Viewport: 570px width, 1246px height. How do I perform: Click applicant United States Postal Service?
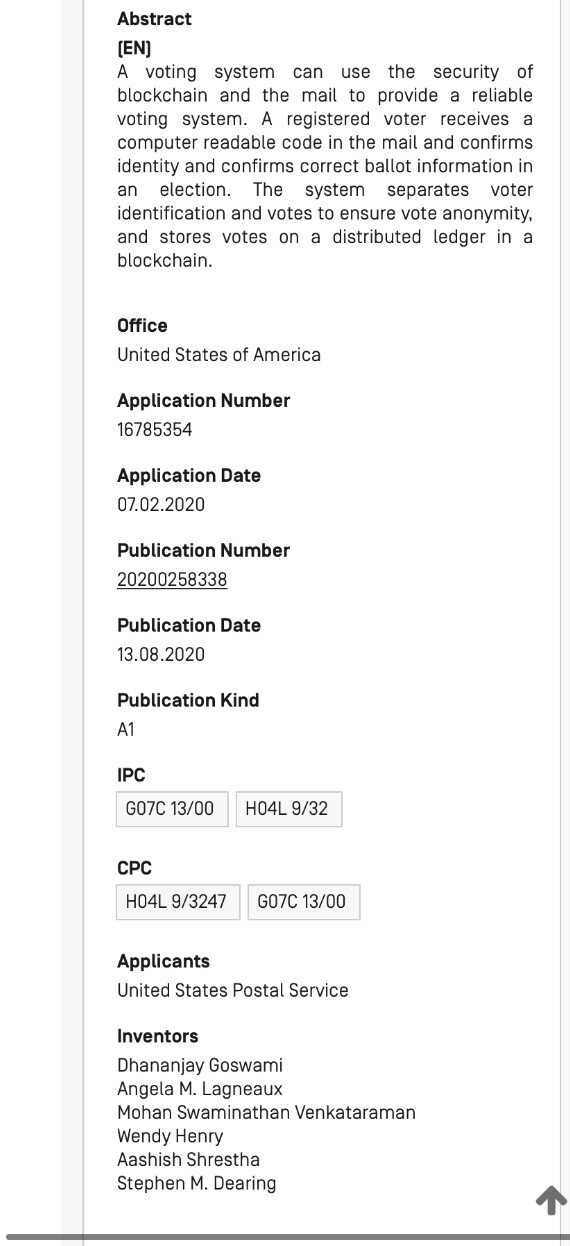click(x=233, y=991)
